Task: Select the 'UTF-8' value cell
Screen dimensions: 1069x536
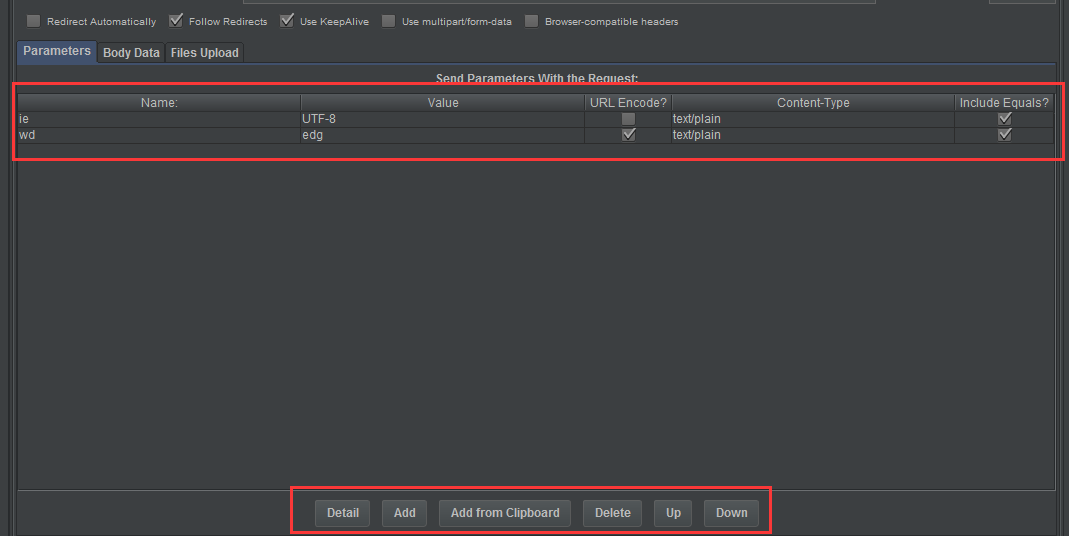Action: click(x=442, y=119)
